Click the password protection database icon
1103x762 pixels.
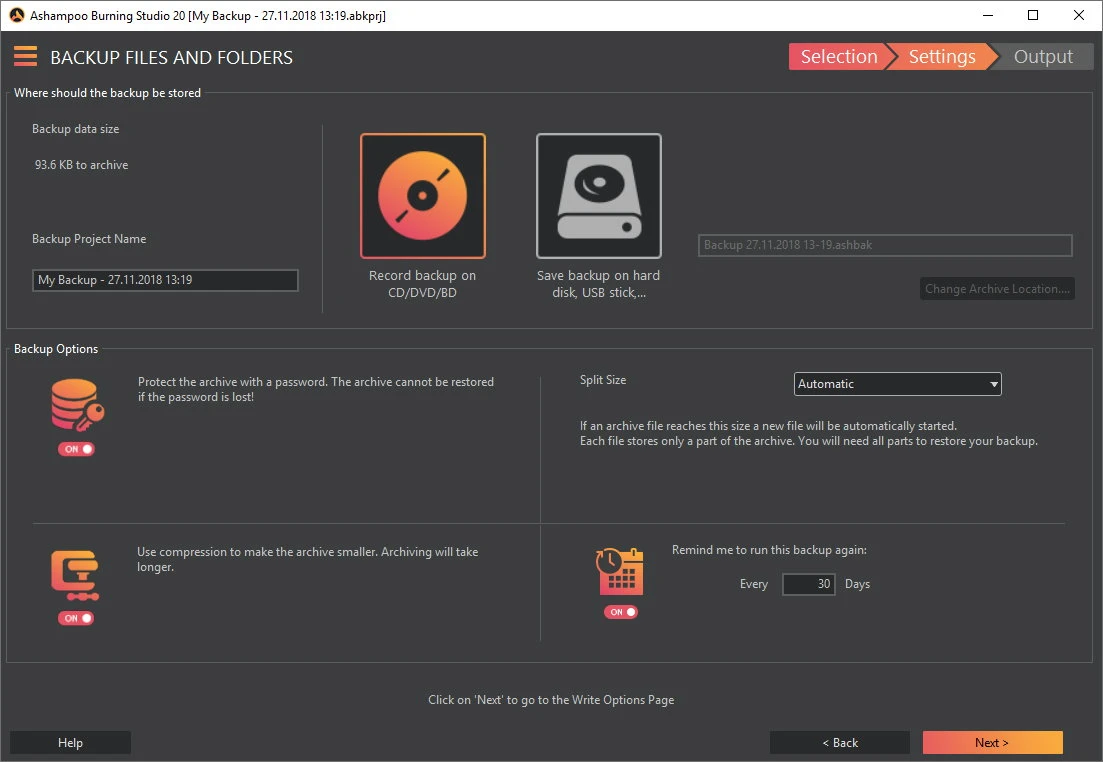tap(75, 405)
